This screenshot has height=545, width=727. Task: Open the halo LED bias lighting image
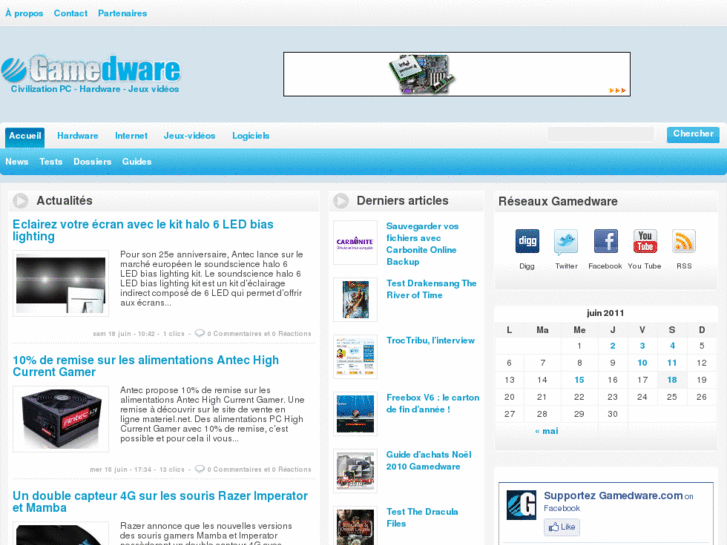pos(61,283)
